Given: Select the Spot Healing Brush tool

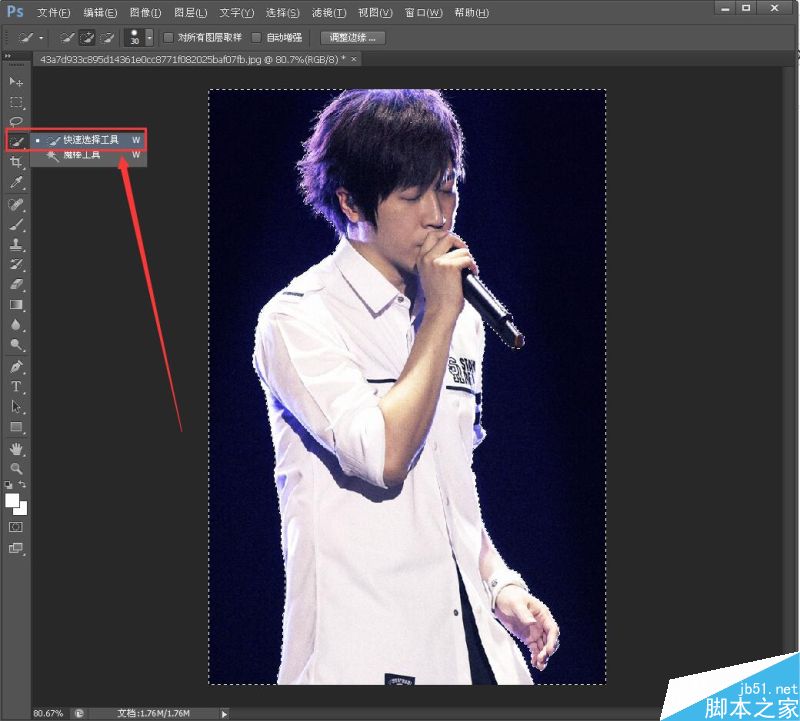Looking at the screenshot, I should click(16, 204).
